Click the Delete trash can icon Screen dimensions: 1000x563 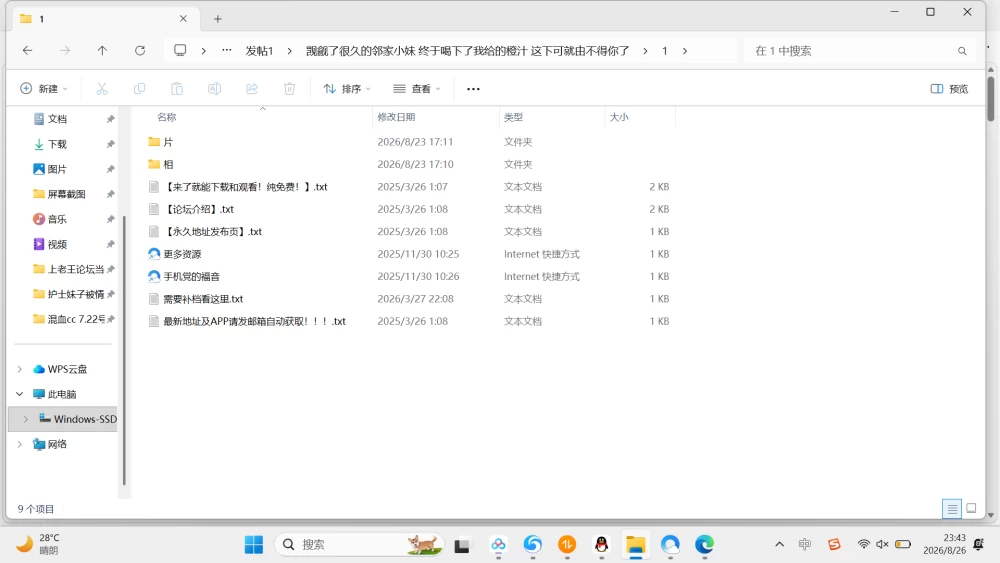[290, 89]
